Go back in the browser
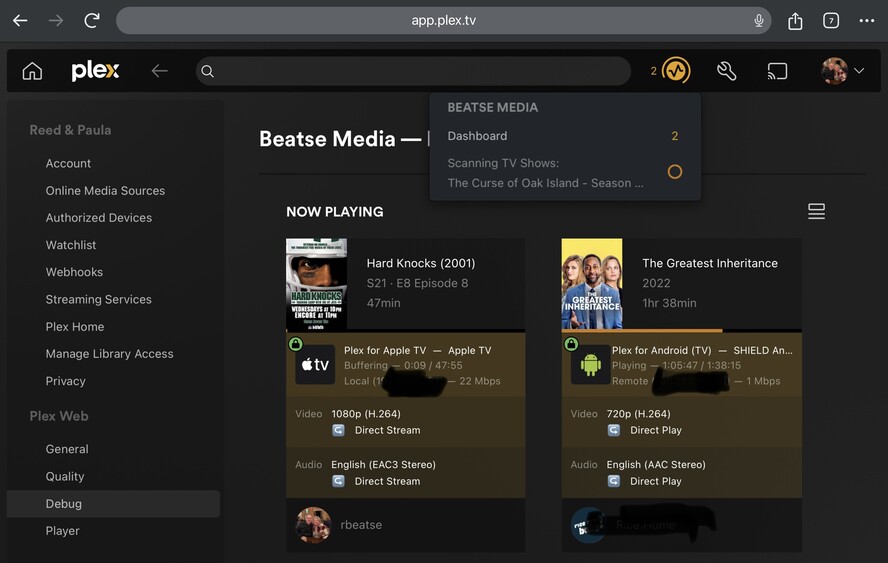 [x=20, y=21]
